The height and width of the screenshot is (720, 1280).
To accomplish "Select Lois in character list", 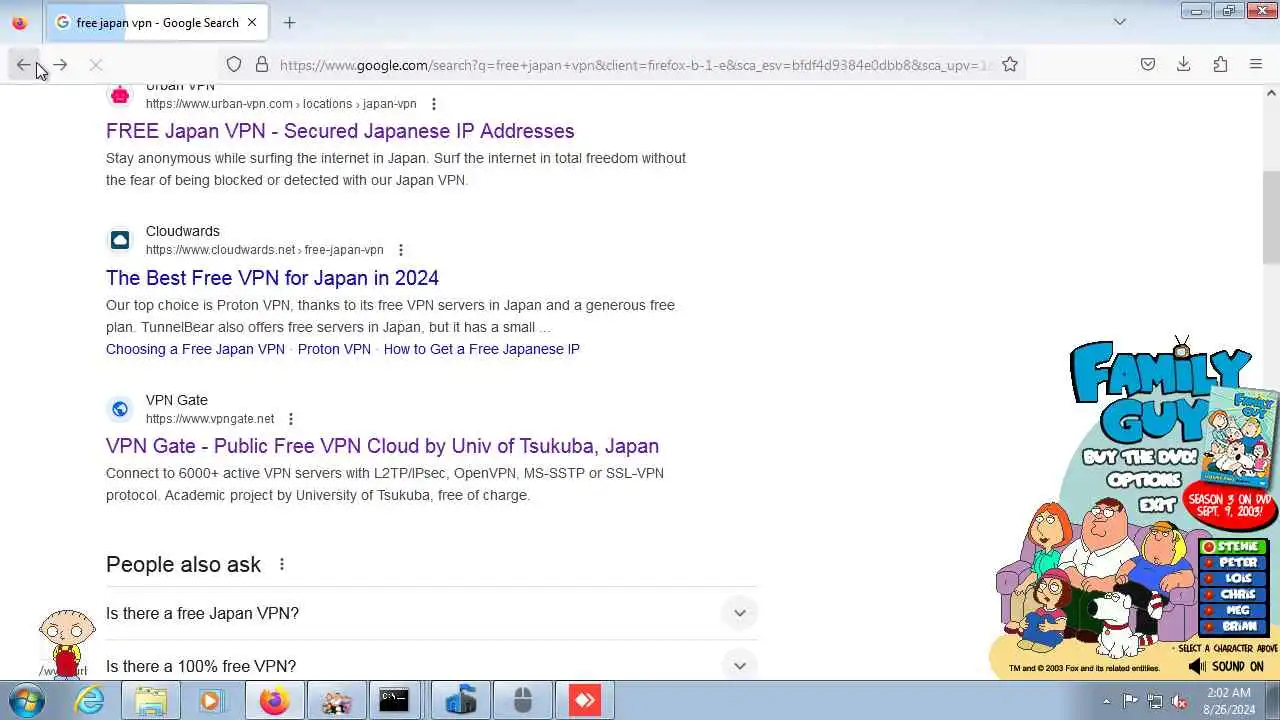I will point(1235,579).
